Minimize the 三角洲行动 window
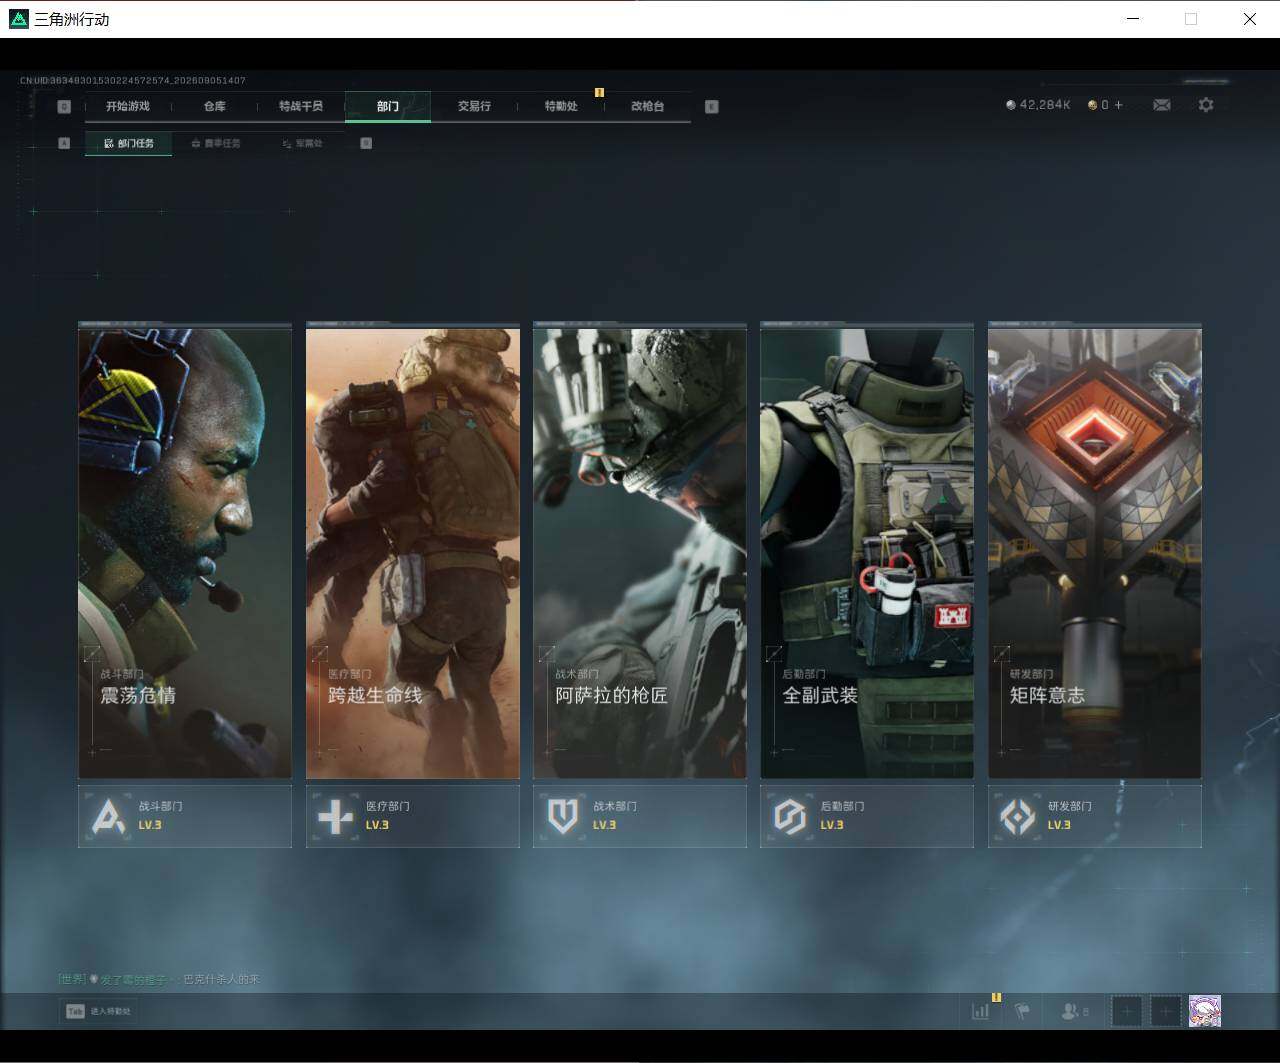Image resolution: width=1280 pixels, height=1063 pixels. pyautogui.click(x=1133, y=19)
